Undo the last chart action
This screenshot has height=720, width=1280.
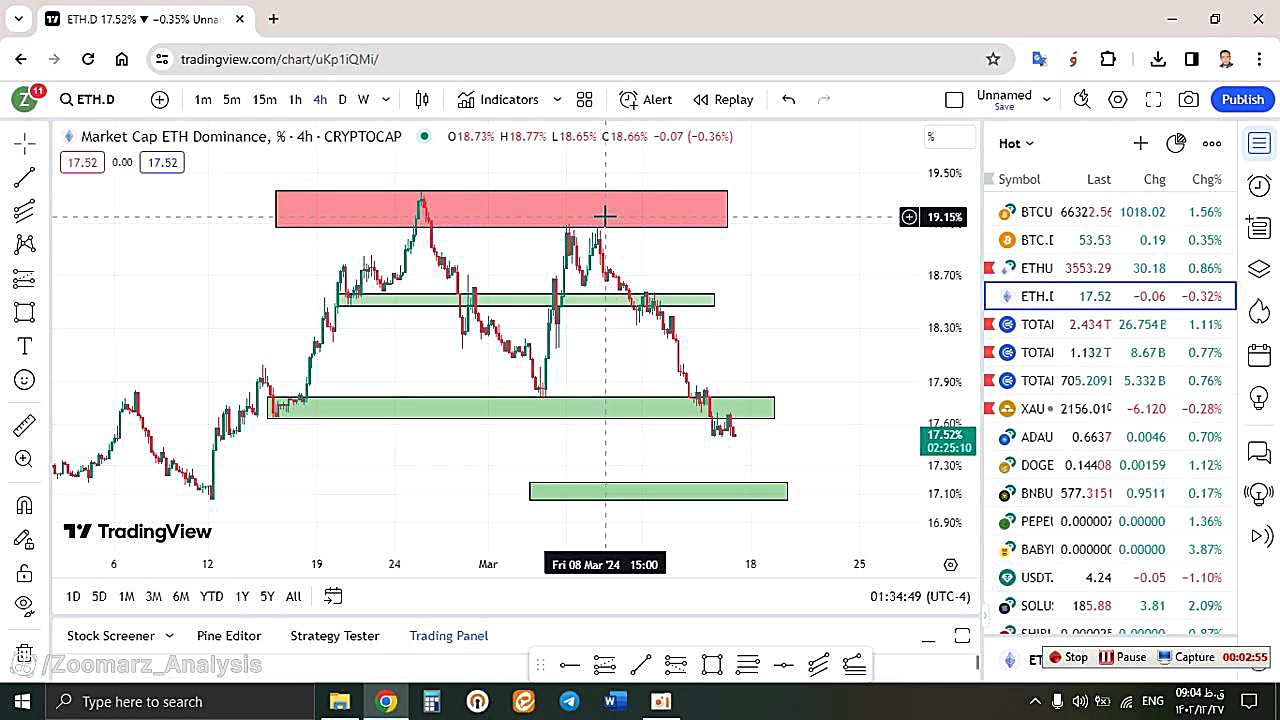click(x=788, y=99)
